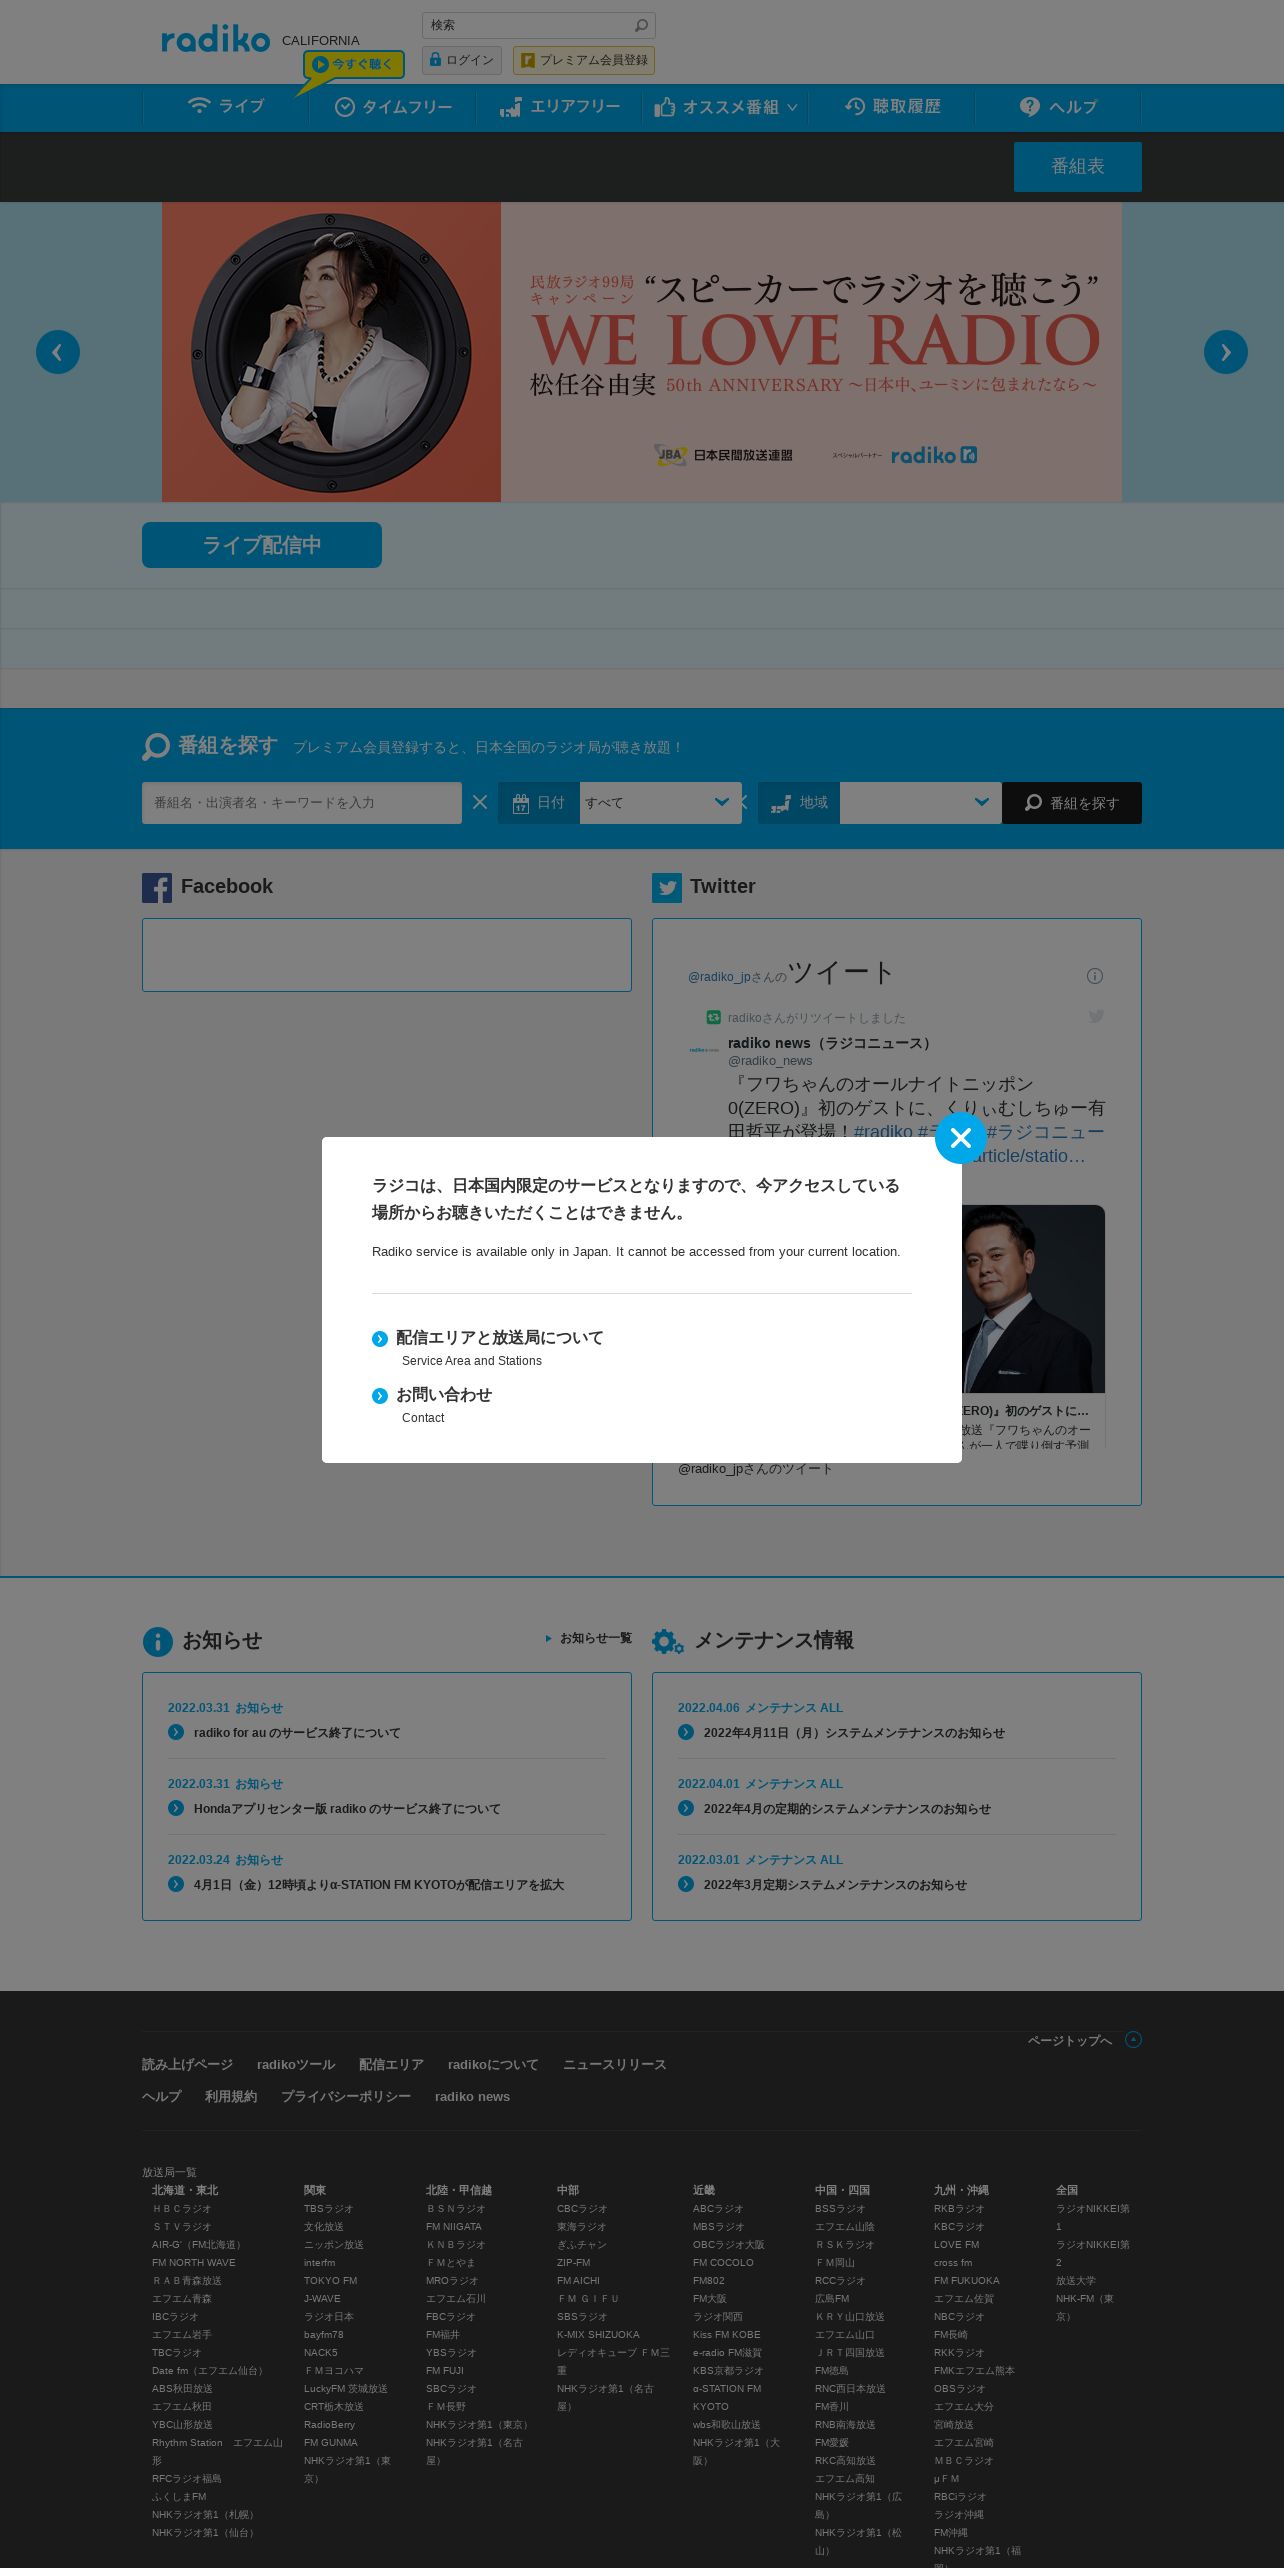Open the radikoツール footer link
Screen dimensions: 1284x2568
pos(296,2064)
